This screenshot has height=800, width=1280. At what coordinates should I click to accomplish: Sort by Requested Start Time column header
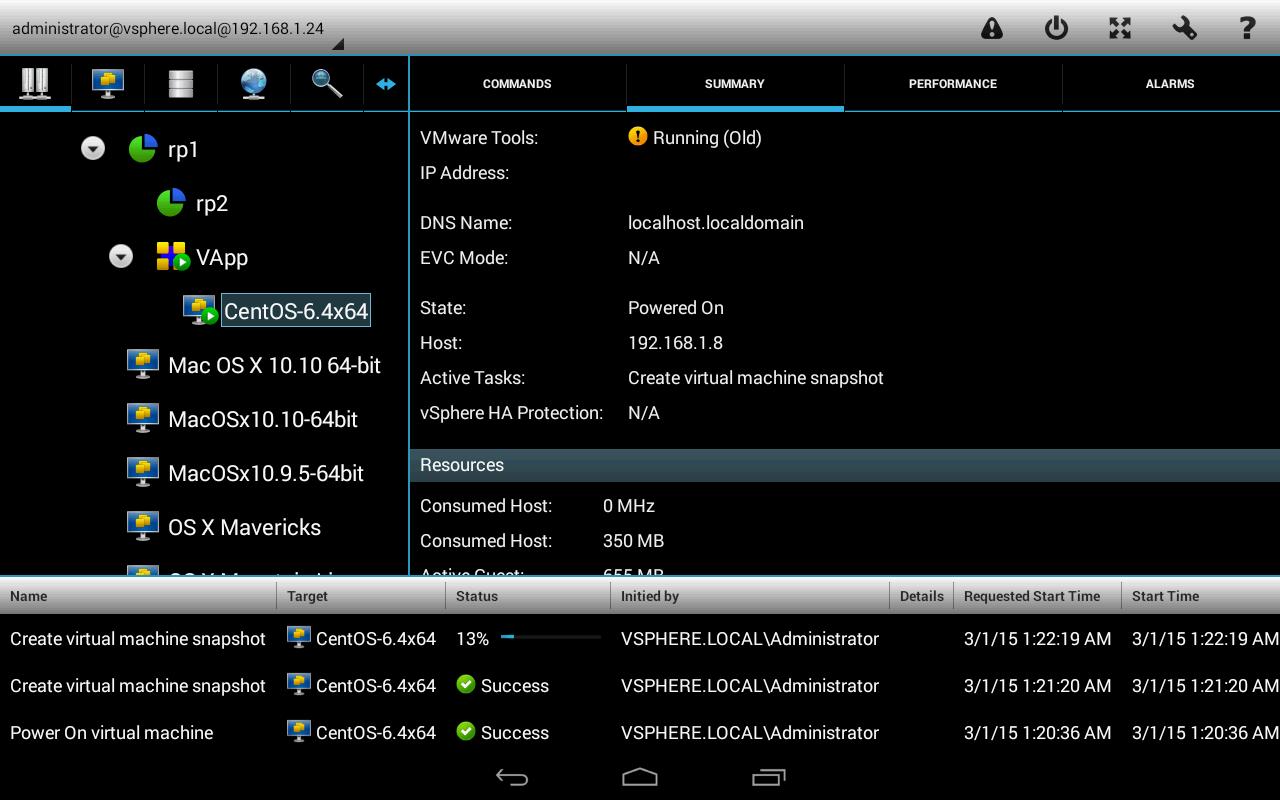tap(1037, 596)
